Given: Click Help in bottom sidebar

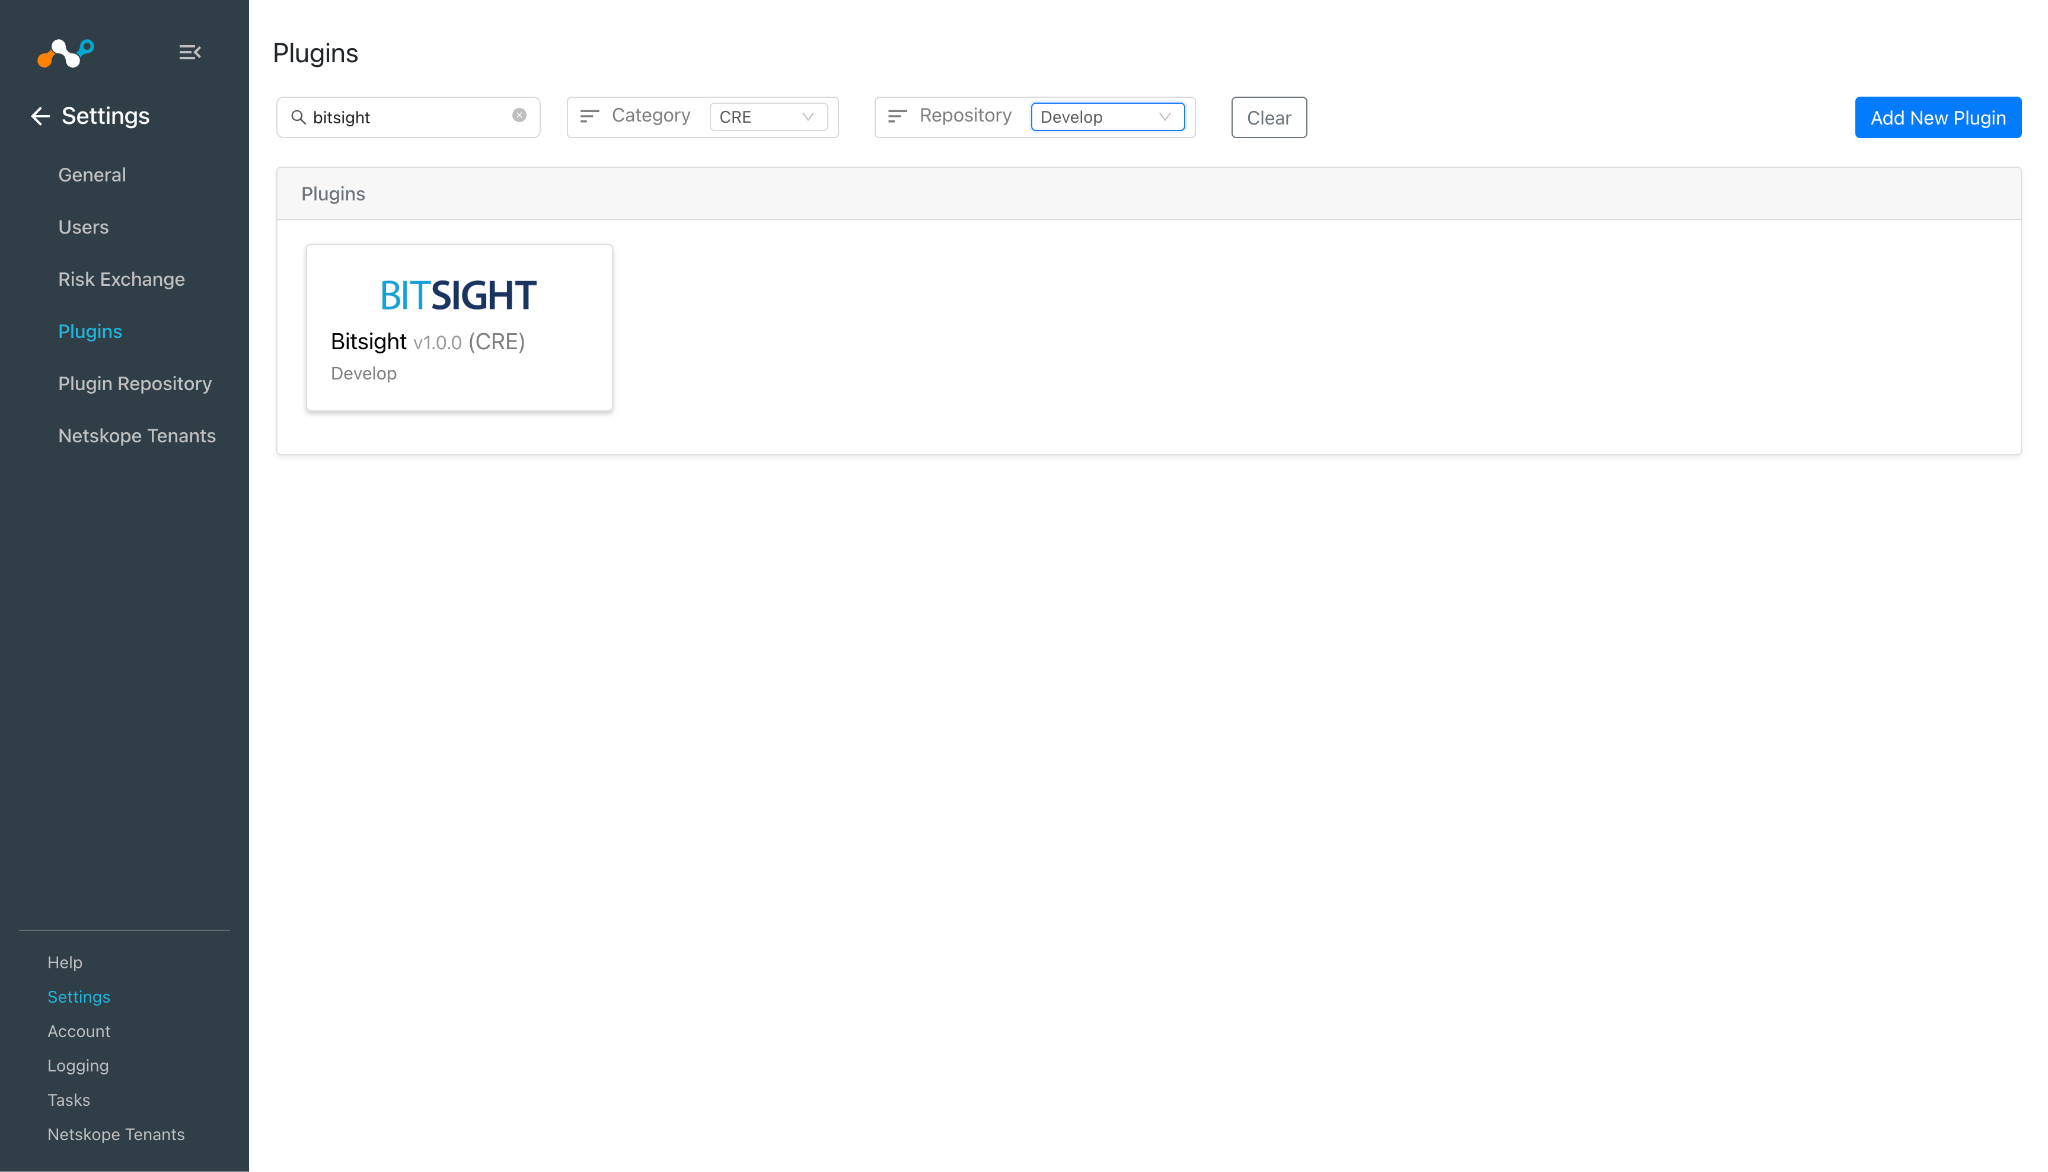Looking at the screenshot, I should [65, 962].
